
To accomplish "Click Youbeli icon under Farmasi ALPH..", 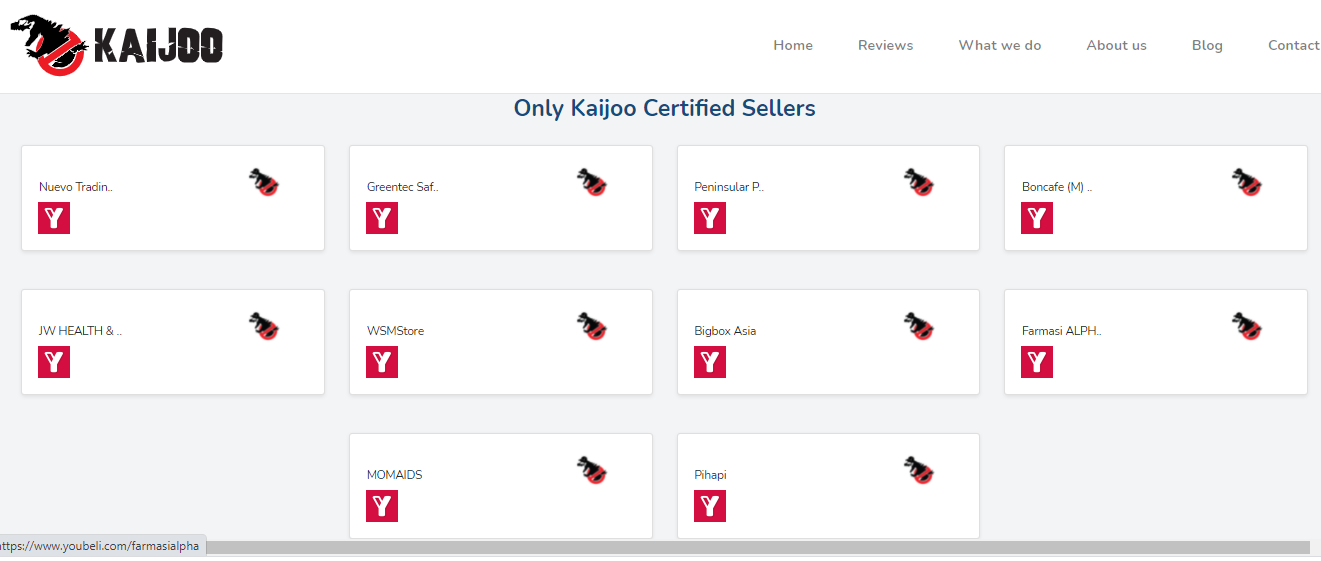I will [1037, 362].
